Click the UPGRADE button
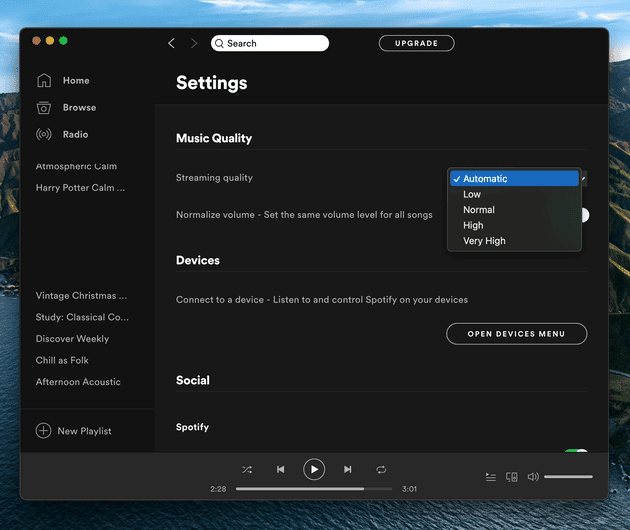This screenshot has height=530, width=630. [417, 43]
